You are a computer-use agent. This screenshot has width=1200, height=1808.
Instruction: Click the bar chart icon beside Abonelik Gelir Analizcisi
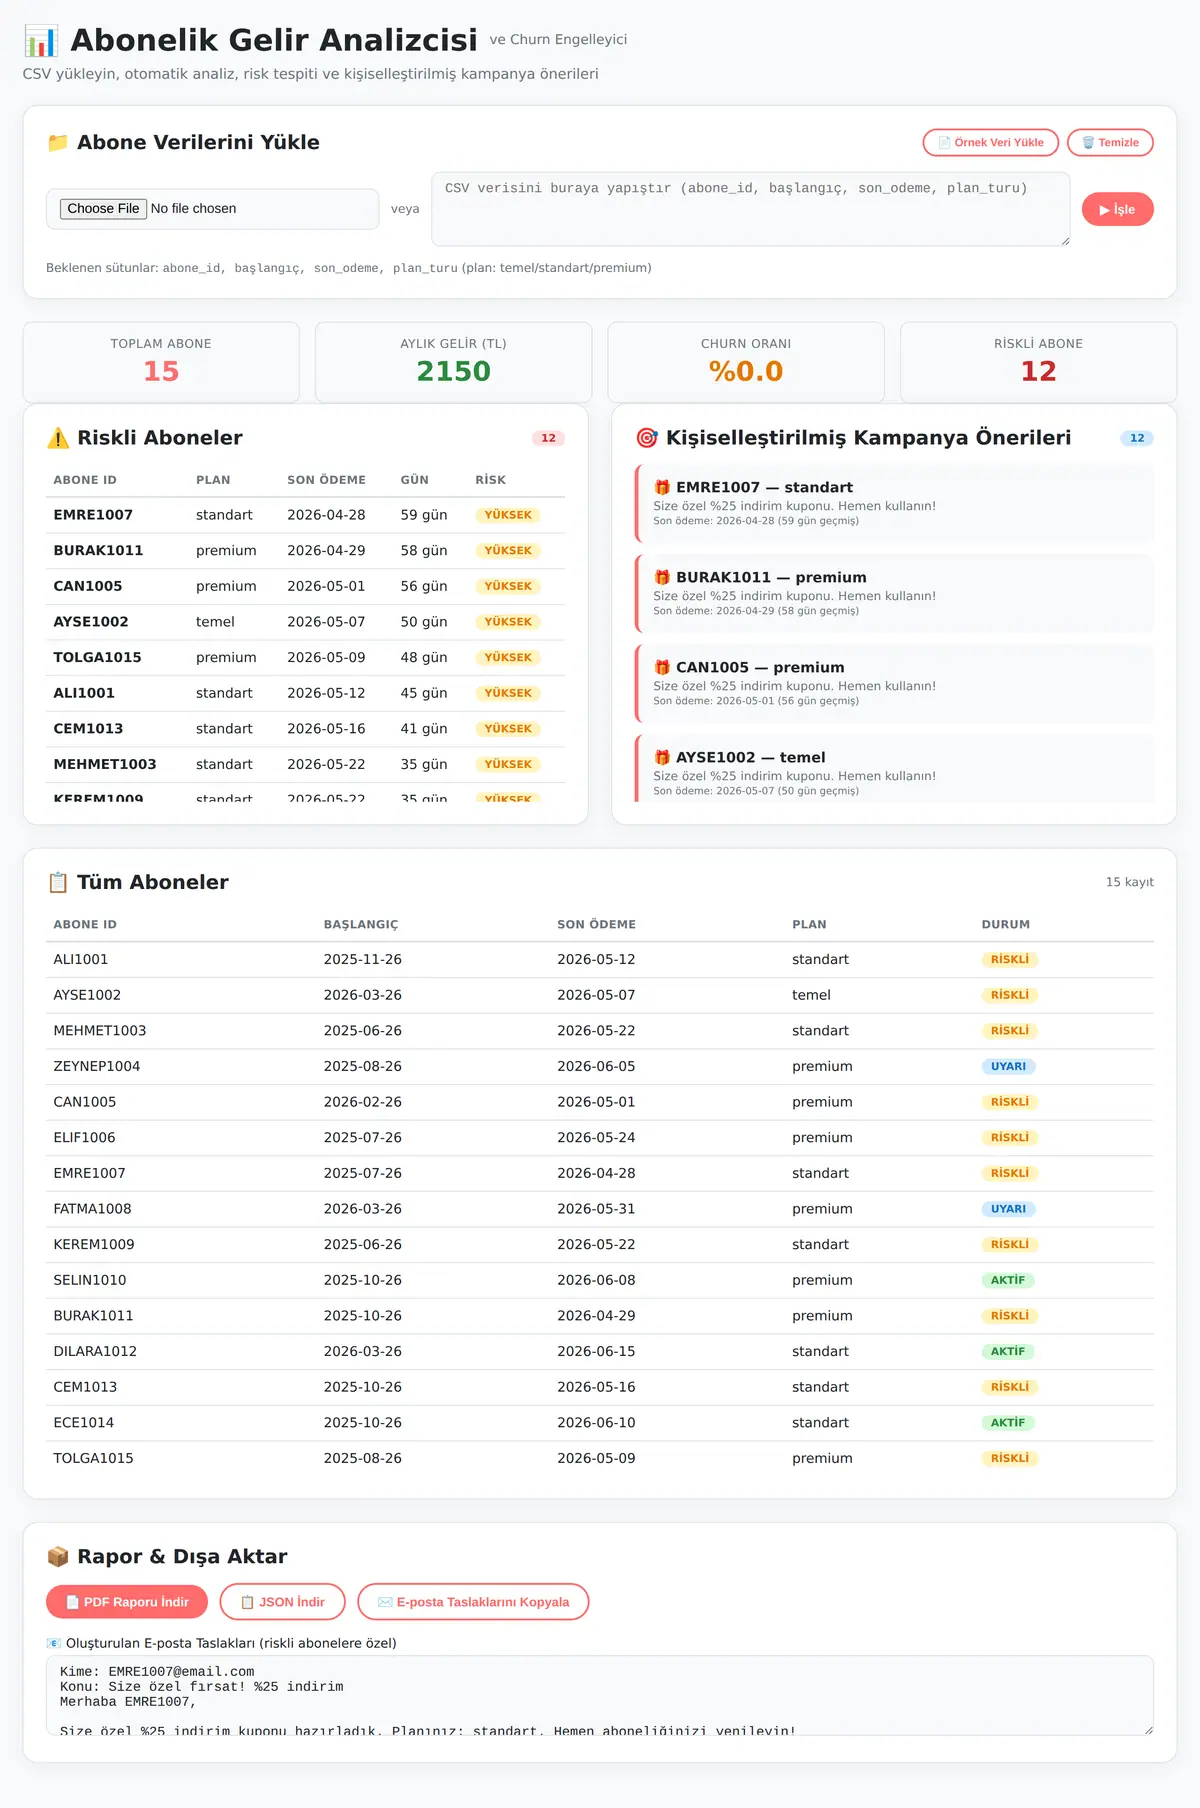41,41
